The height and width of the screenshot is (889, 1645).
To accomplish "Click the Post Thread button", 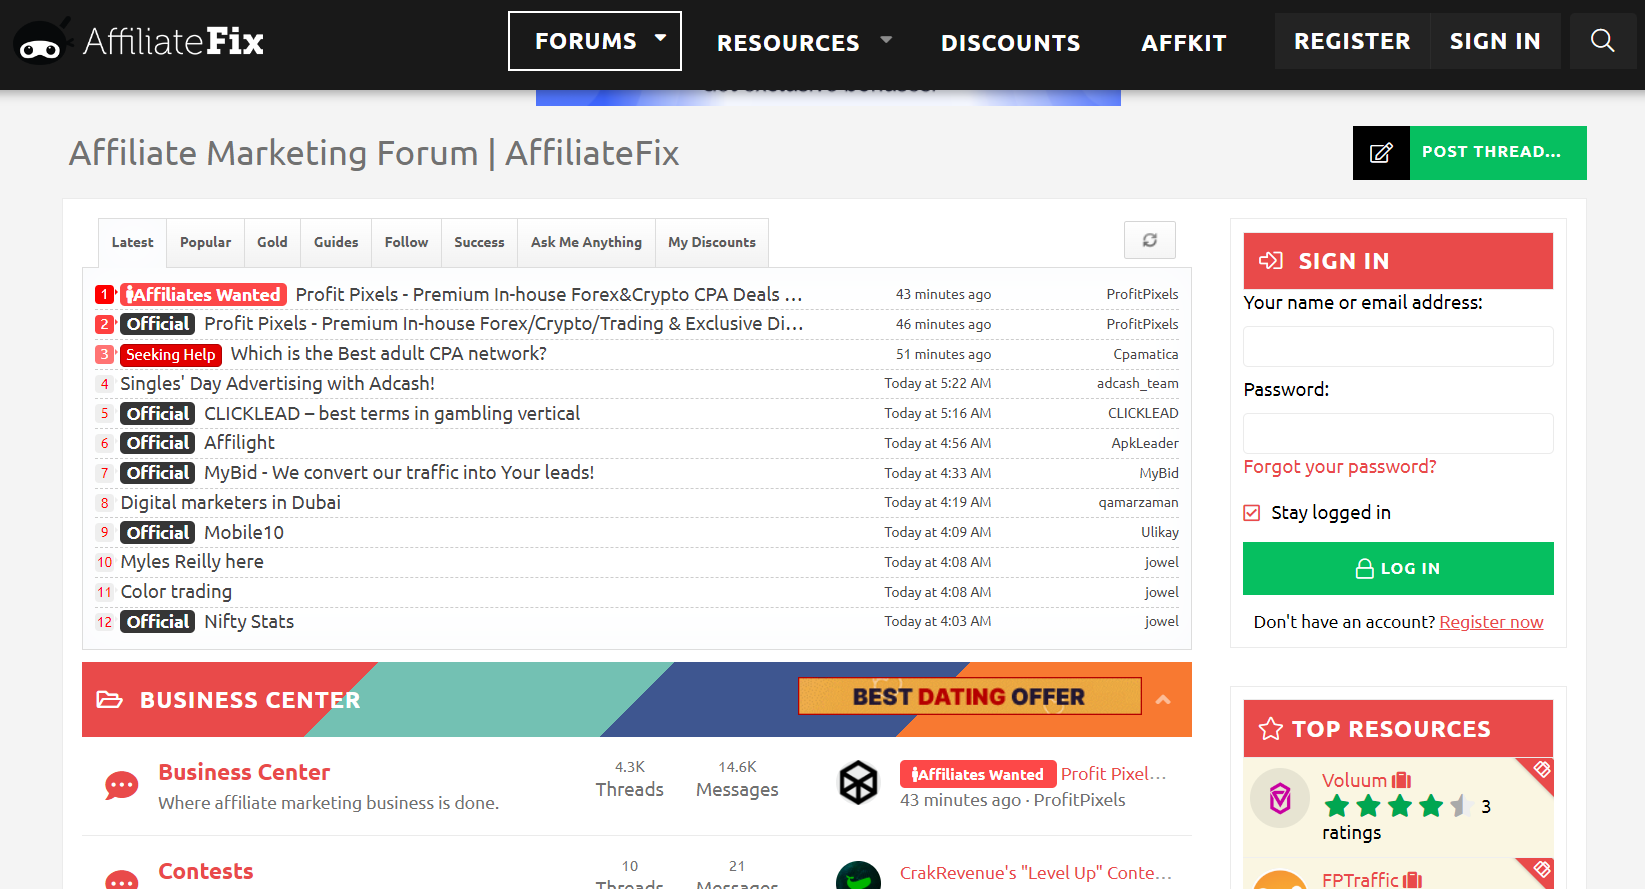I will click(1498, 153).
